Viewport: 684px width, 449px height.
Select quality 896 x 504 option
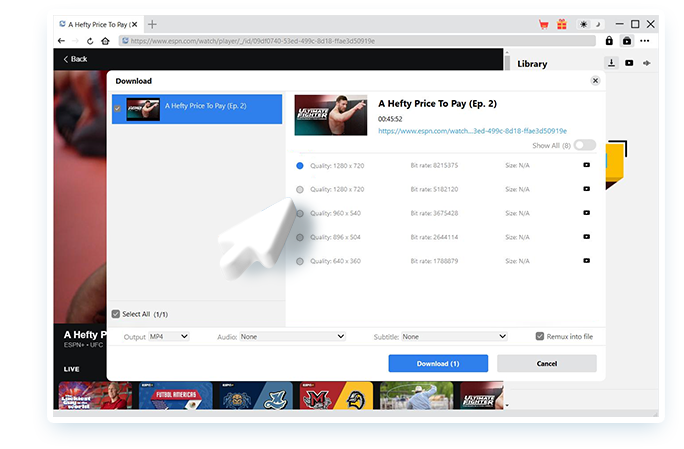pyautogui.click(x=300, y=237)
